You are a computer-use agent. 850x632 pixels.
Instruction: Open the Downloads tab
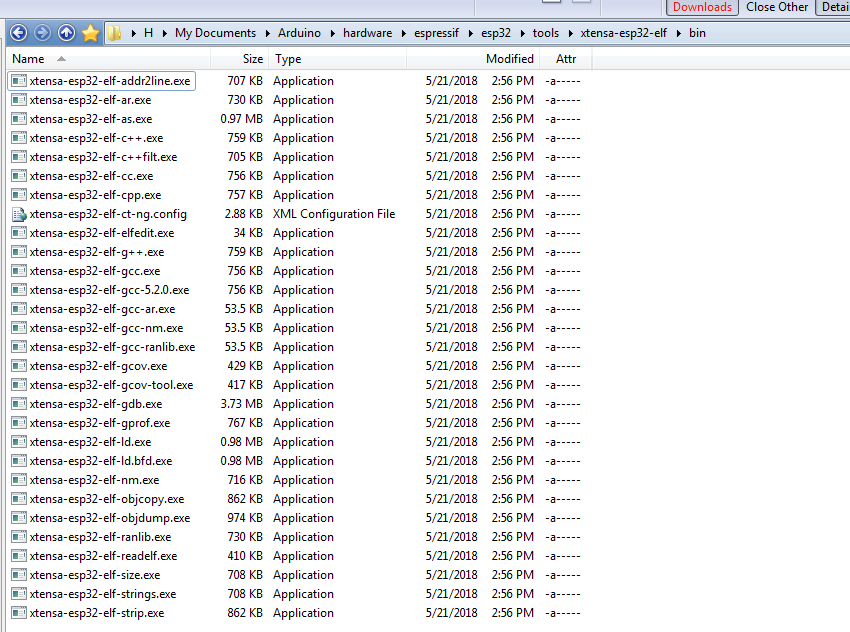coord(702,7)
